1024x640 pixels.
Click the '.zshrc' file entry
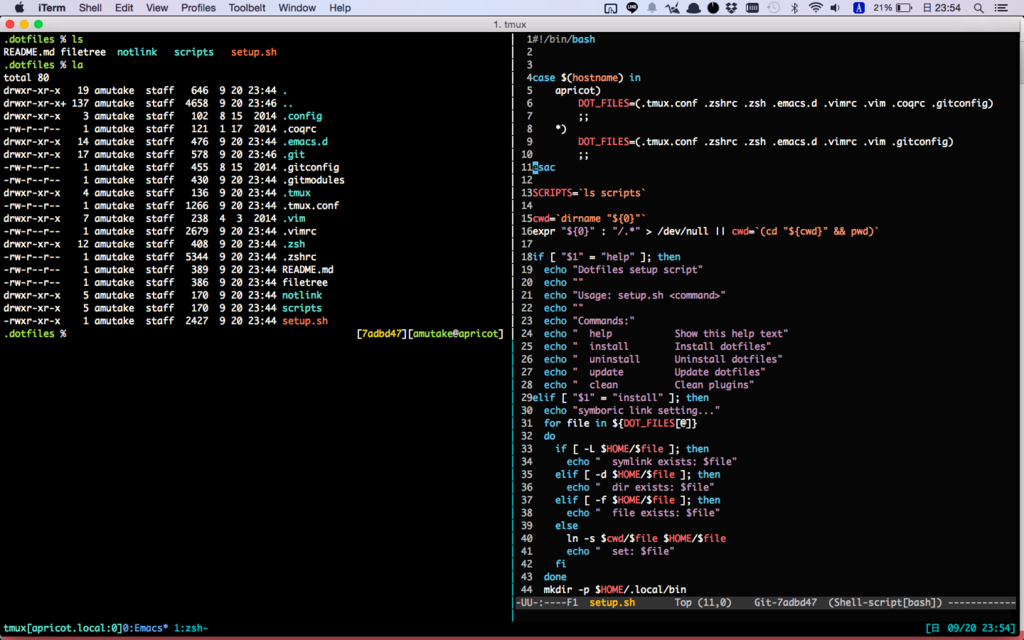click(x=299, y=257)
